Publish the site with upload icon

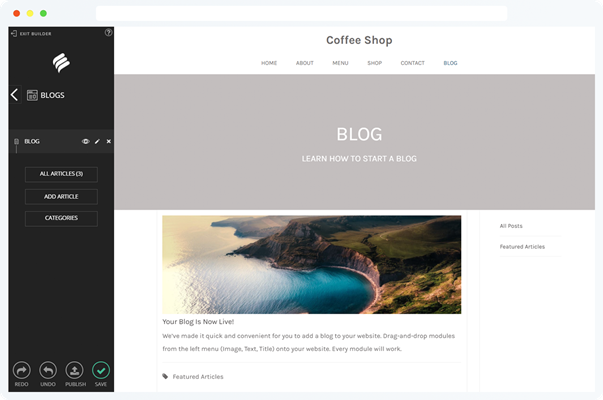pyautogui.click(x=75, y=370)
